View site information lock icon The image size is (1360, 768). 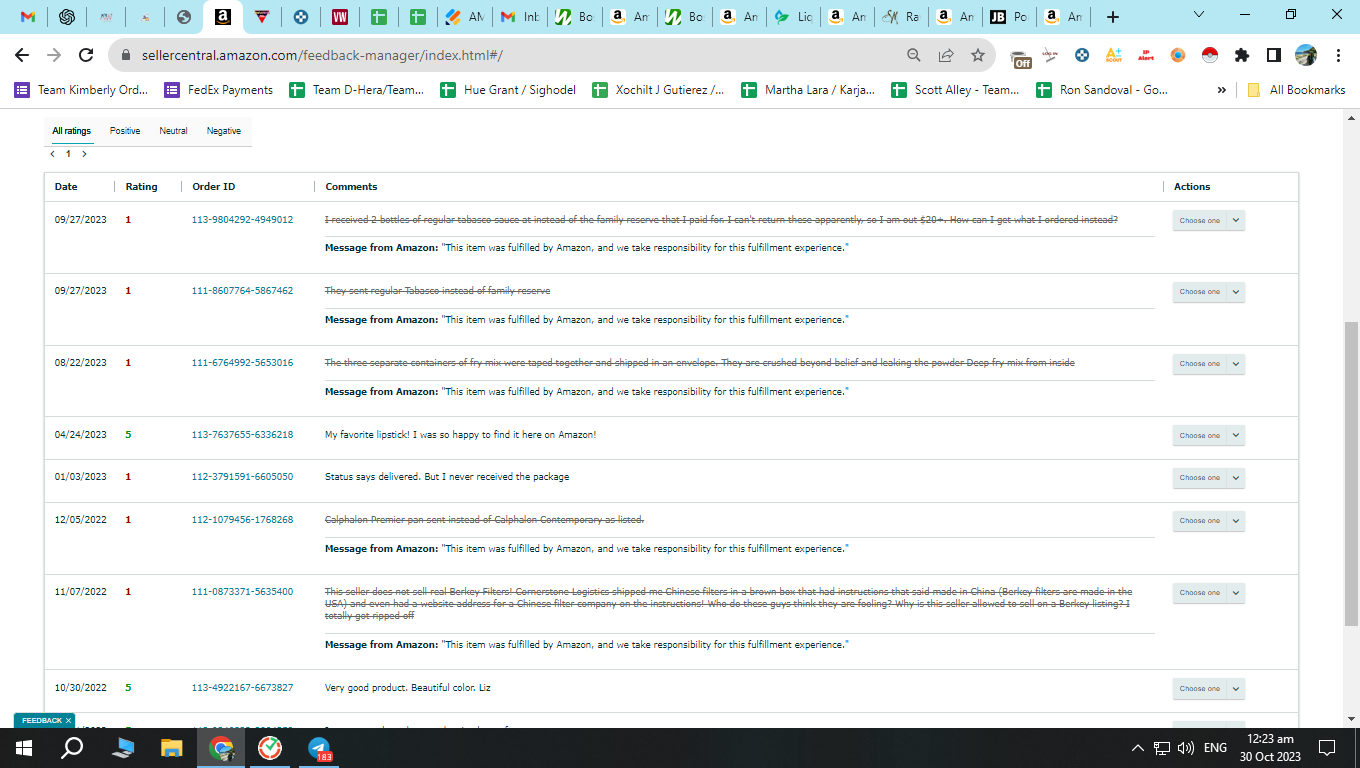click(x=126, y=56)
